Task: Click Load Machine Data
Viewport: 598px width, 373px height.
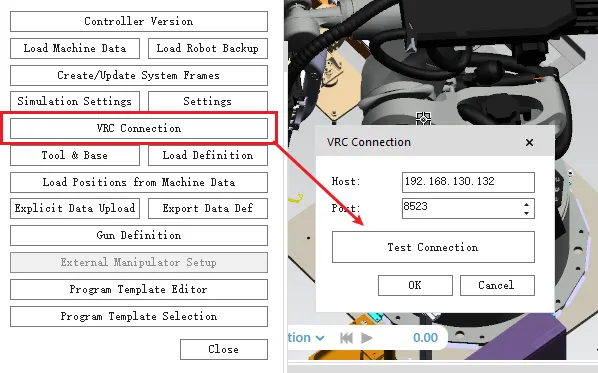Action: point(75,48)
